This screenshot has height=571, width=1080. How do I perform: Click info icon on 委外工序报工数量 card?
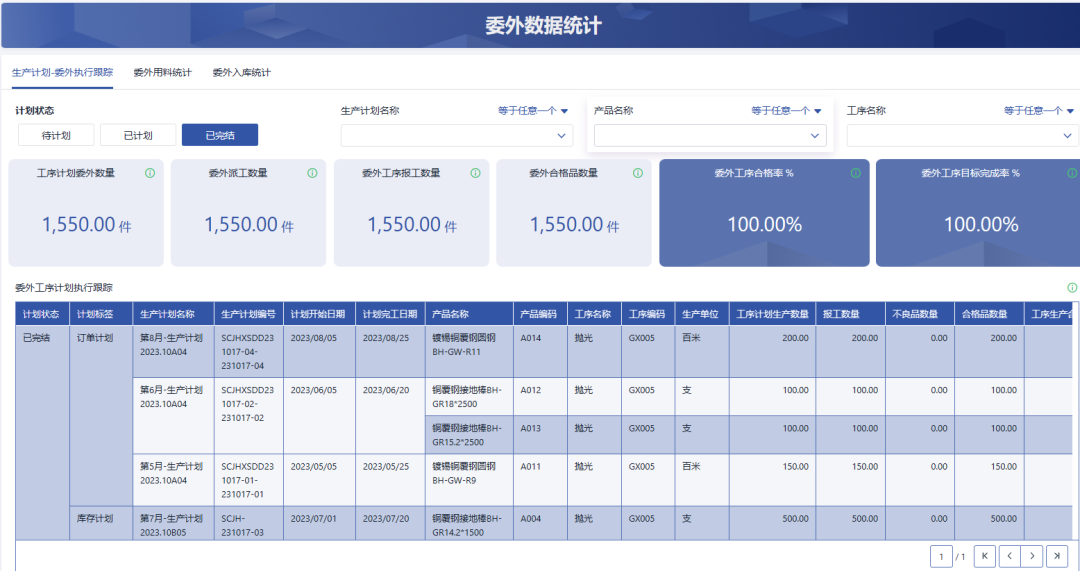pyautogui.click(x=475, y=173)
